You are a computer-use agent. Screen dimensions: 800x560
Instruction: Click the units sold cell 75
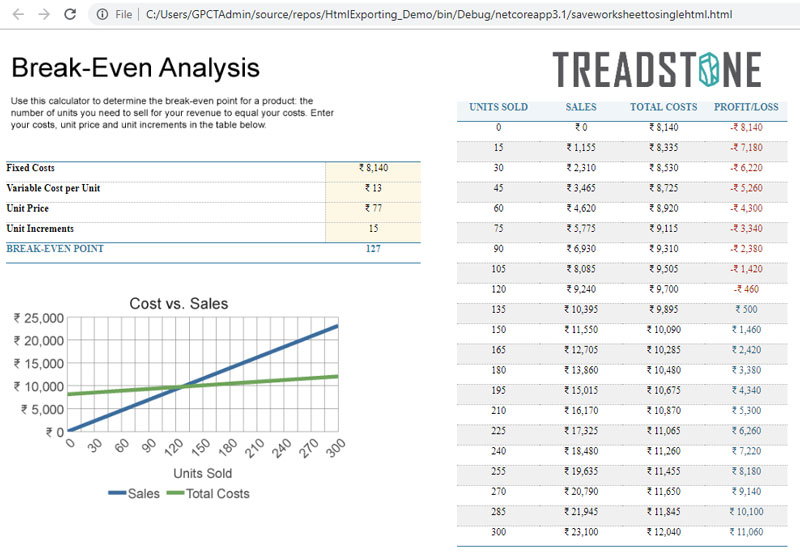498,228
